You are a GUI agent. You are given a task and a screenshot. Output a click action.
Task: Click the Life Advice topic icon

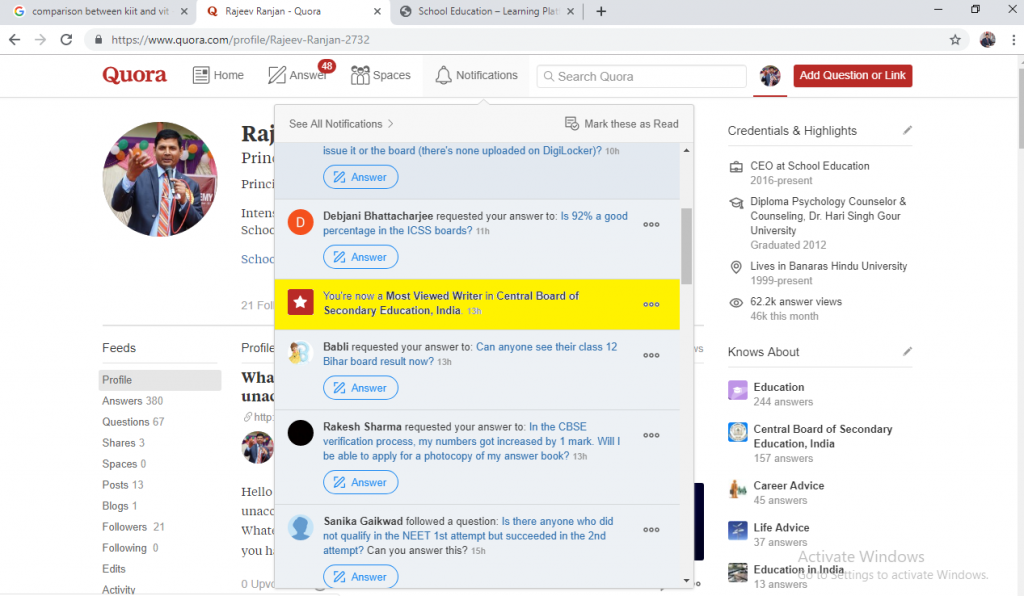[x=737, y=530]
